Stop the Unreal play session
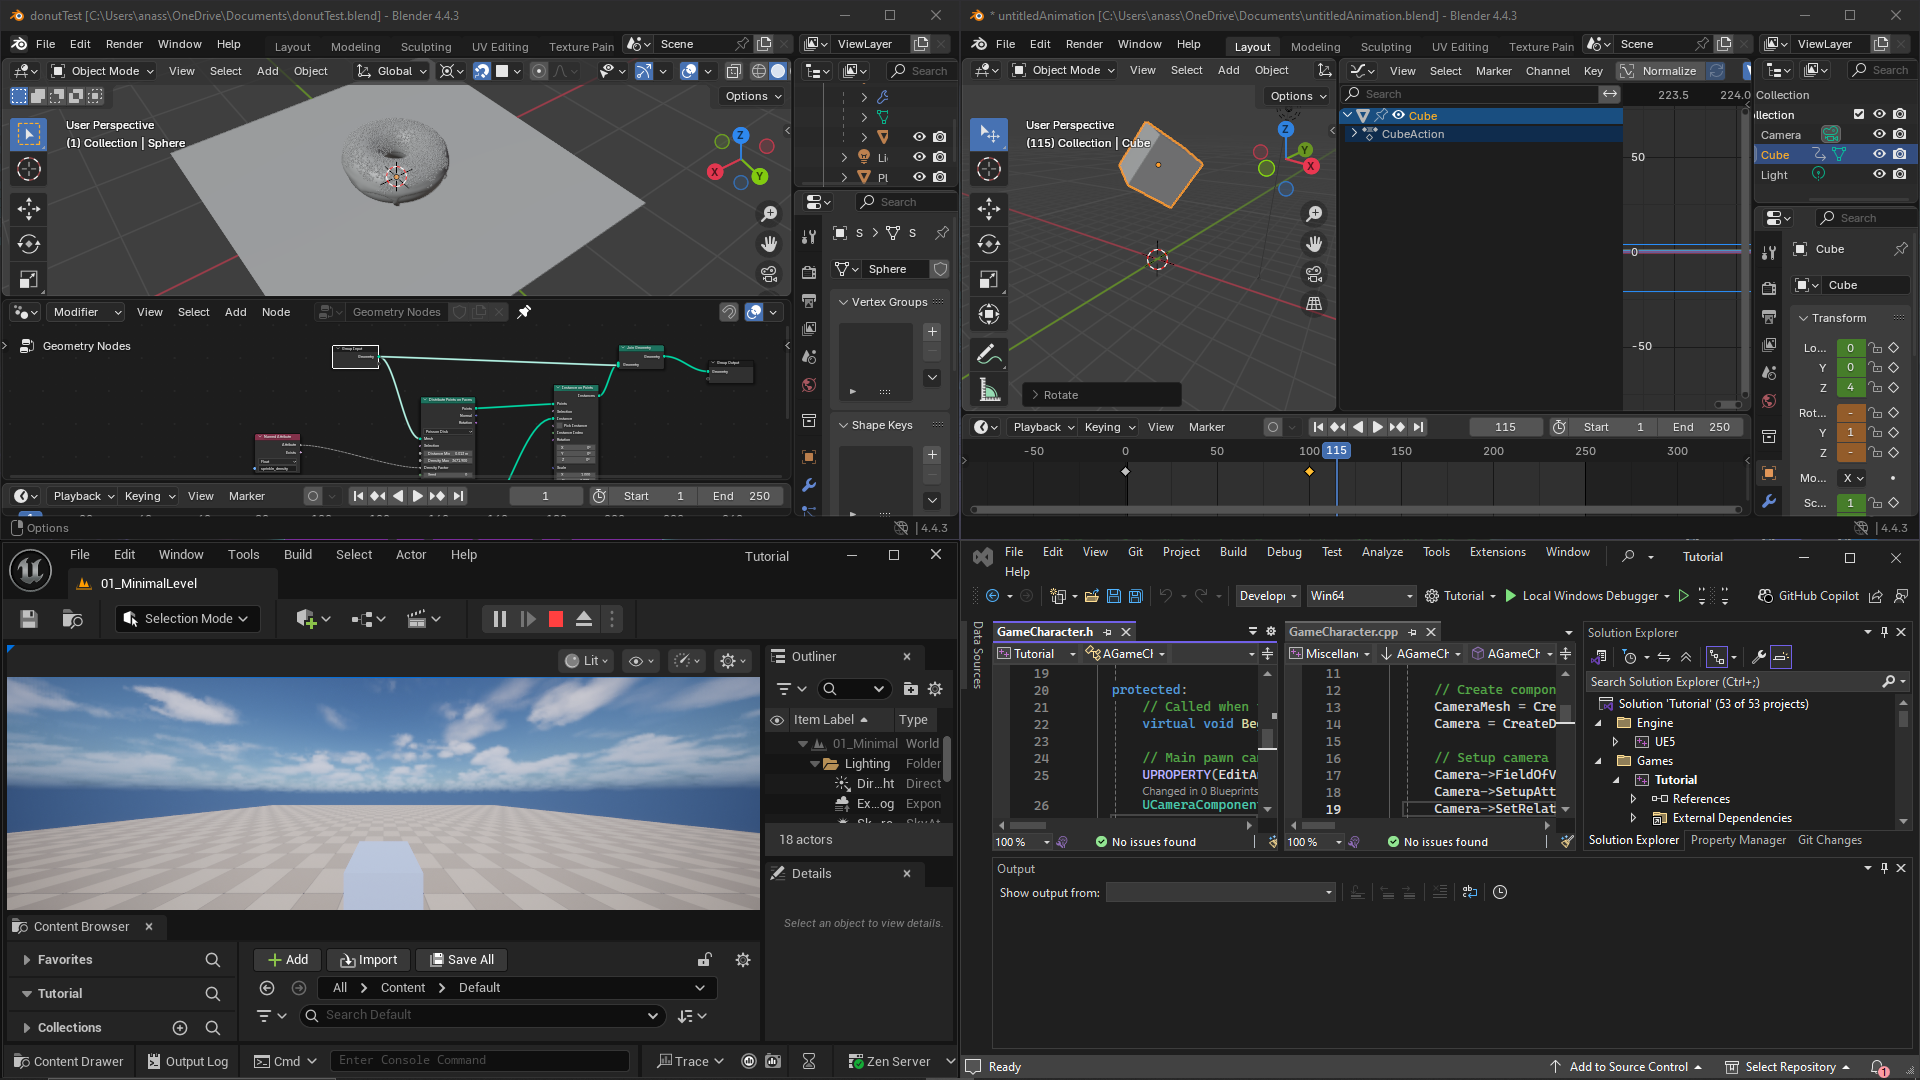This screenshot has height=1080, width=1920. pos(556,619)
